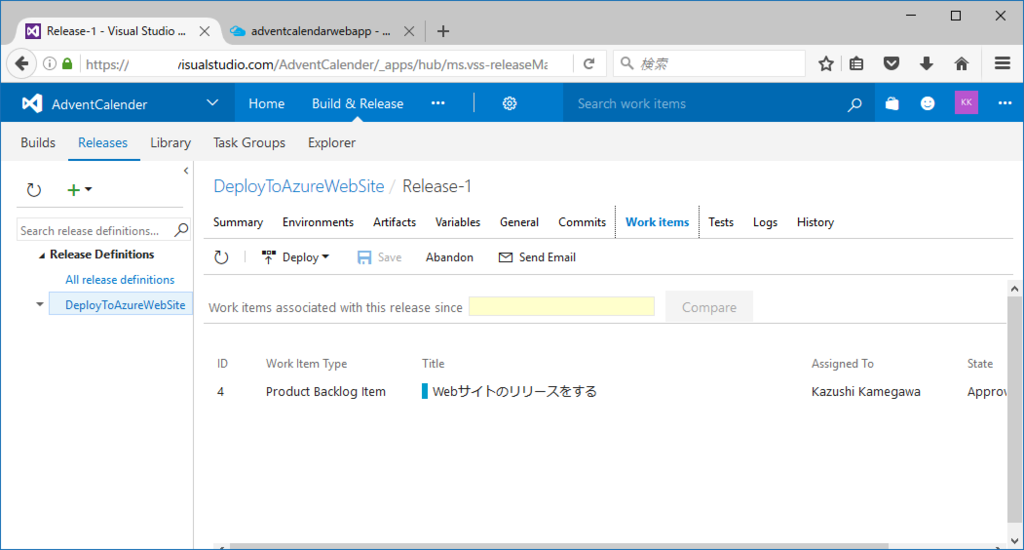Click the green padlock security icon
Image resolution: width=1024 pixels, height=550 pixels.
(x=67, y=63)
